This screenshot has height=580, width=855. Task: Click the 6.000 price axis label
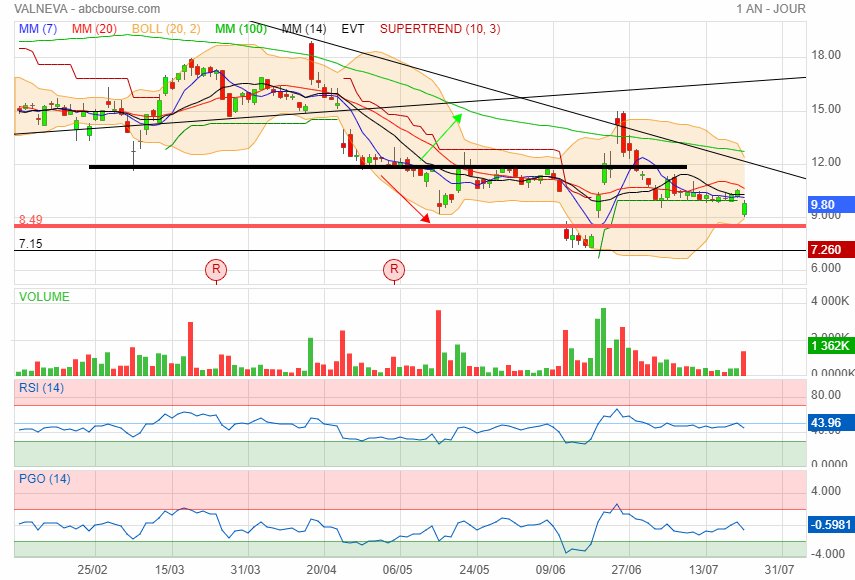[826, 268]
